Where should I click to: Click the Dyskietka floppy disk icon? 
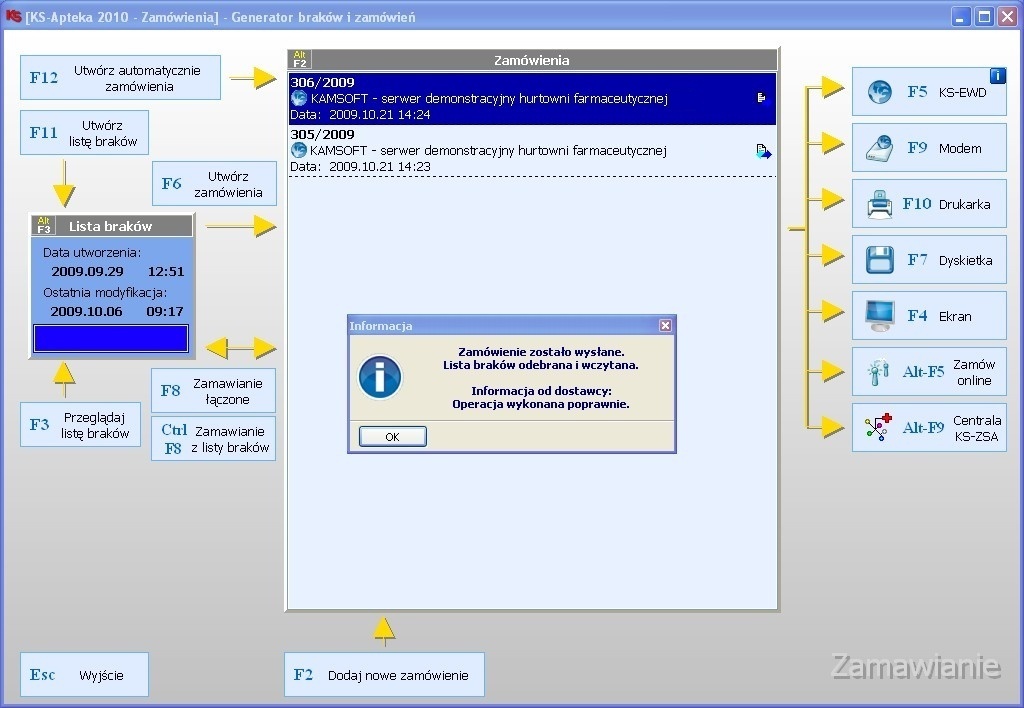879,261
